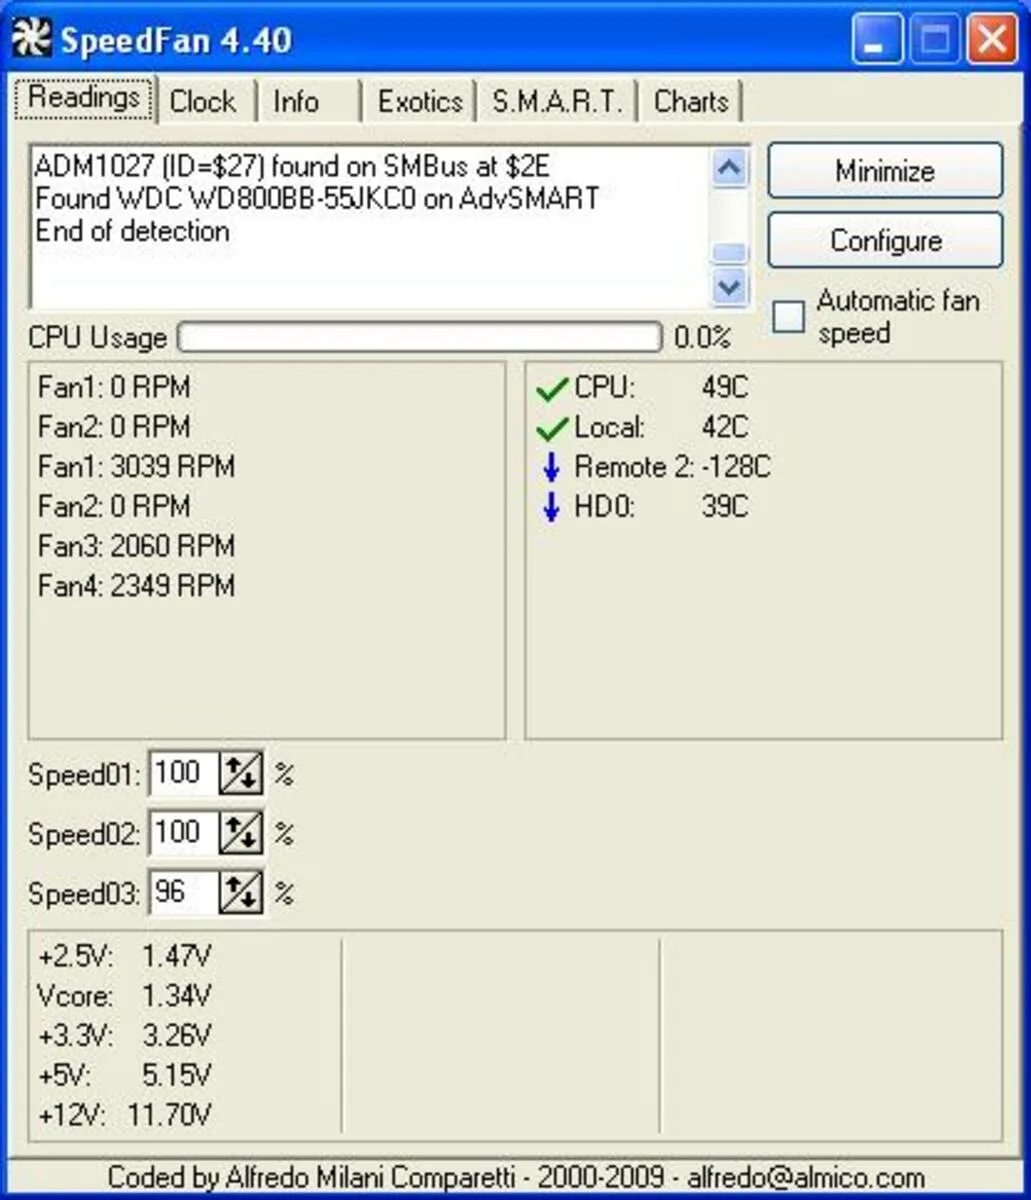This screenshot has height=1200, width=1031.
Task: Click the '+2.5V: 1.47V' voltage reading
Action: coord(124,957)
